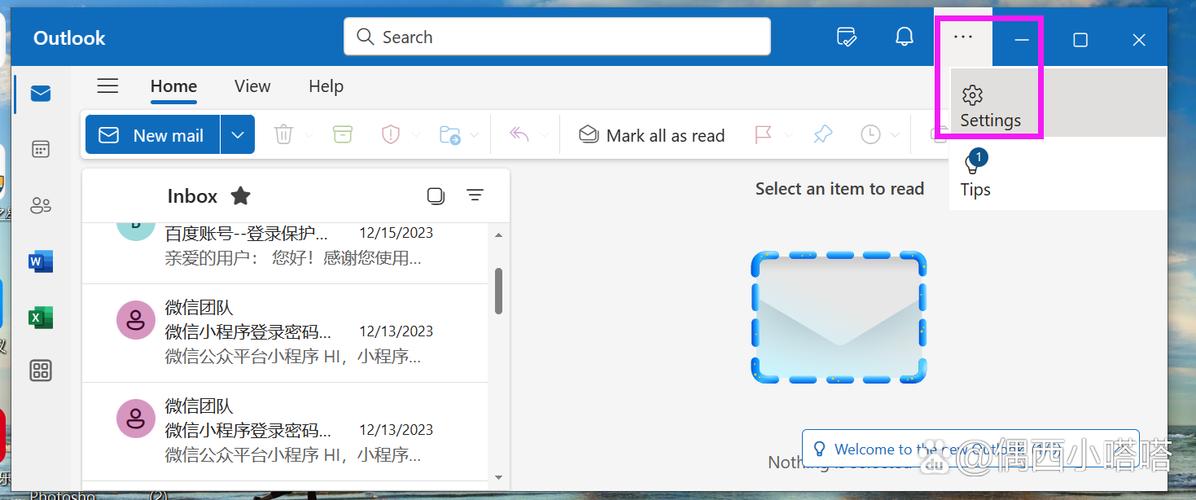Toggle the navigation pane hamburger button
The height and width of the screenshot is (500, 1196).
(x=108, y=86)
